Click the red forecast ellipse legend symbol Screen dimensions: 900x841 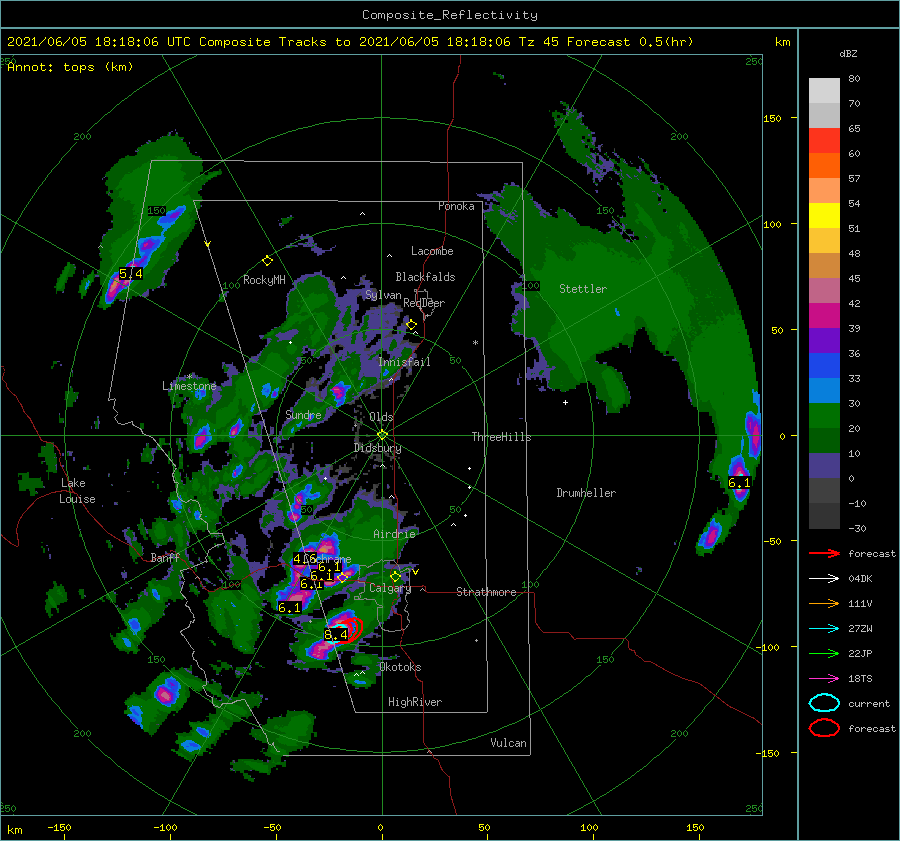click(x=824, y=728)
